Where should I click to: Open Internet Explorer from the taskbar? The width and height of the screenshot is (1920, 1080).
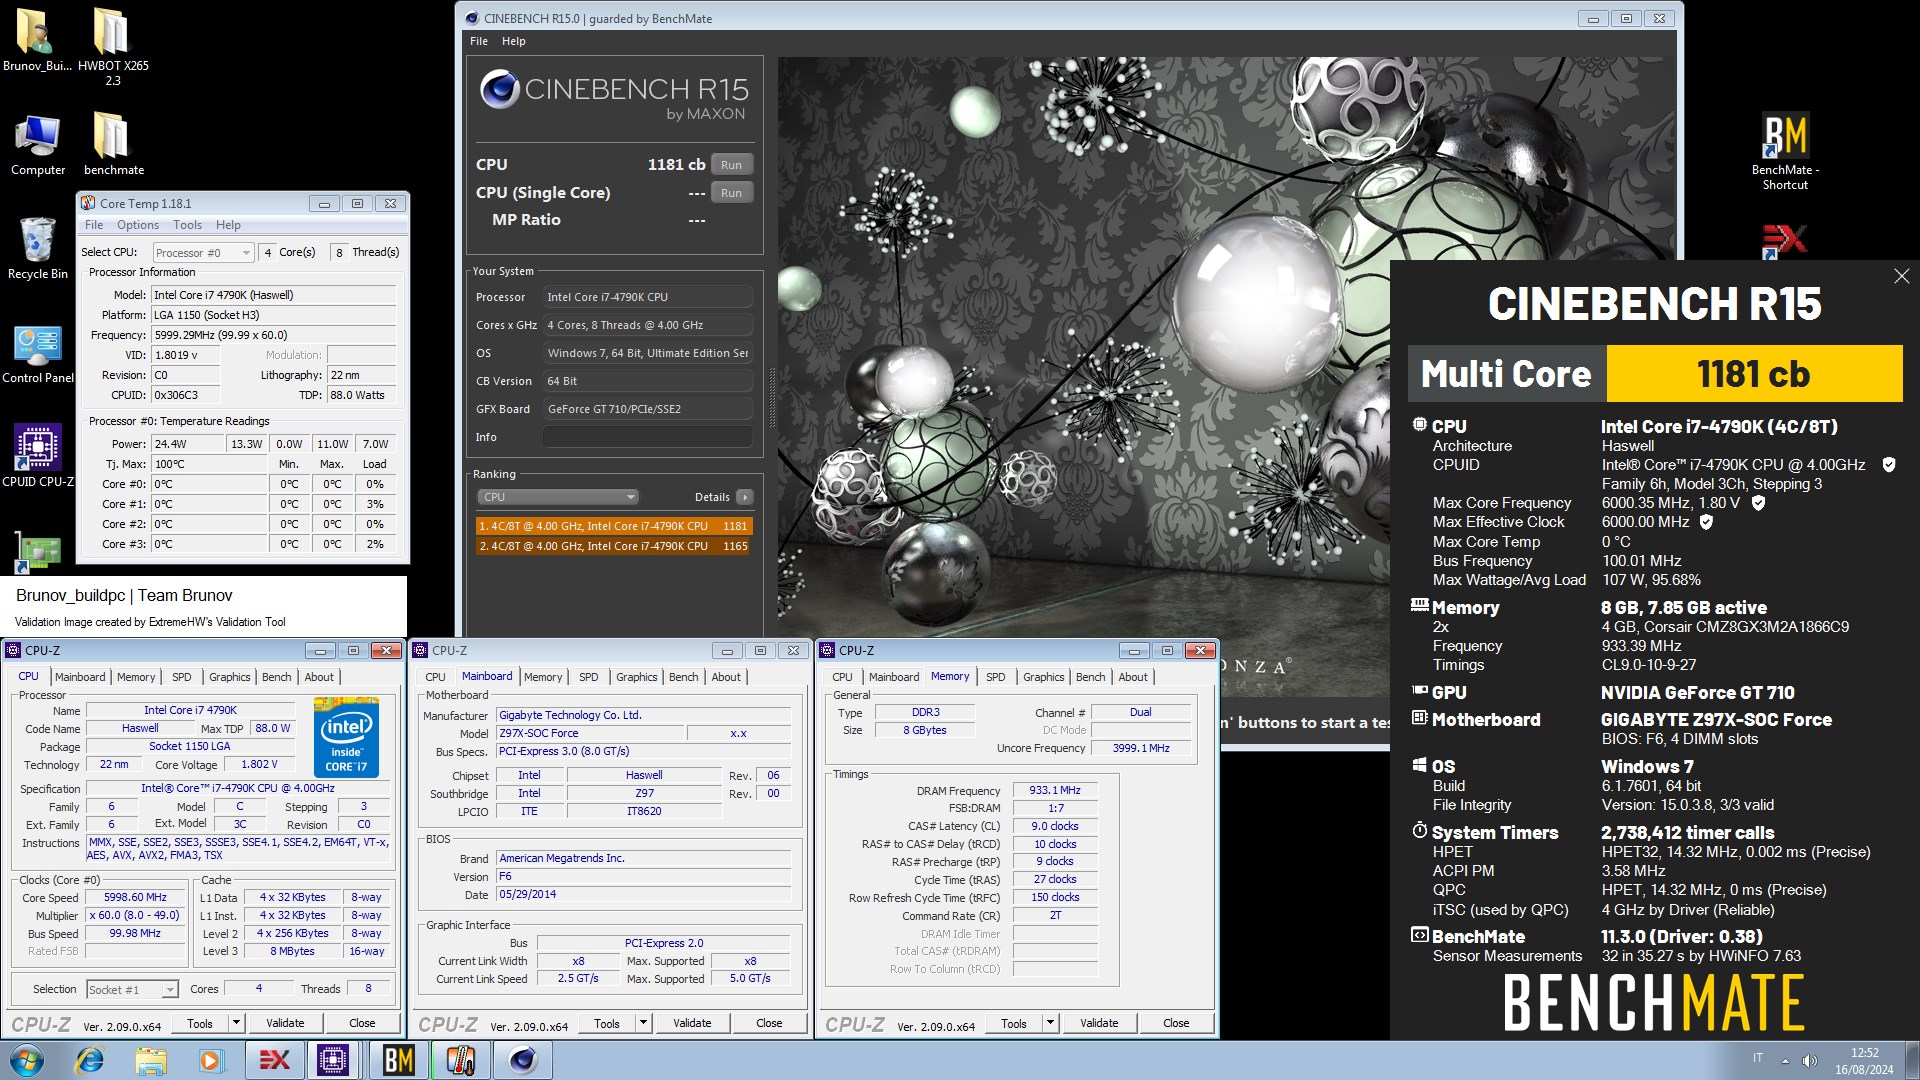[89, 1060]
